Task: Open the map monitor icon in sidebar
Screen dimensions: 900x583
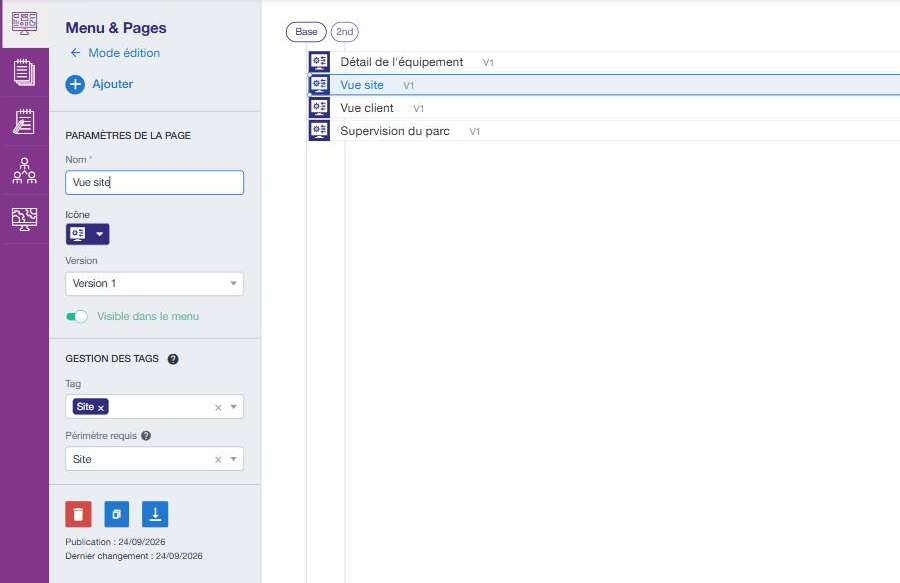Action: point(24,219)
